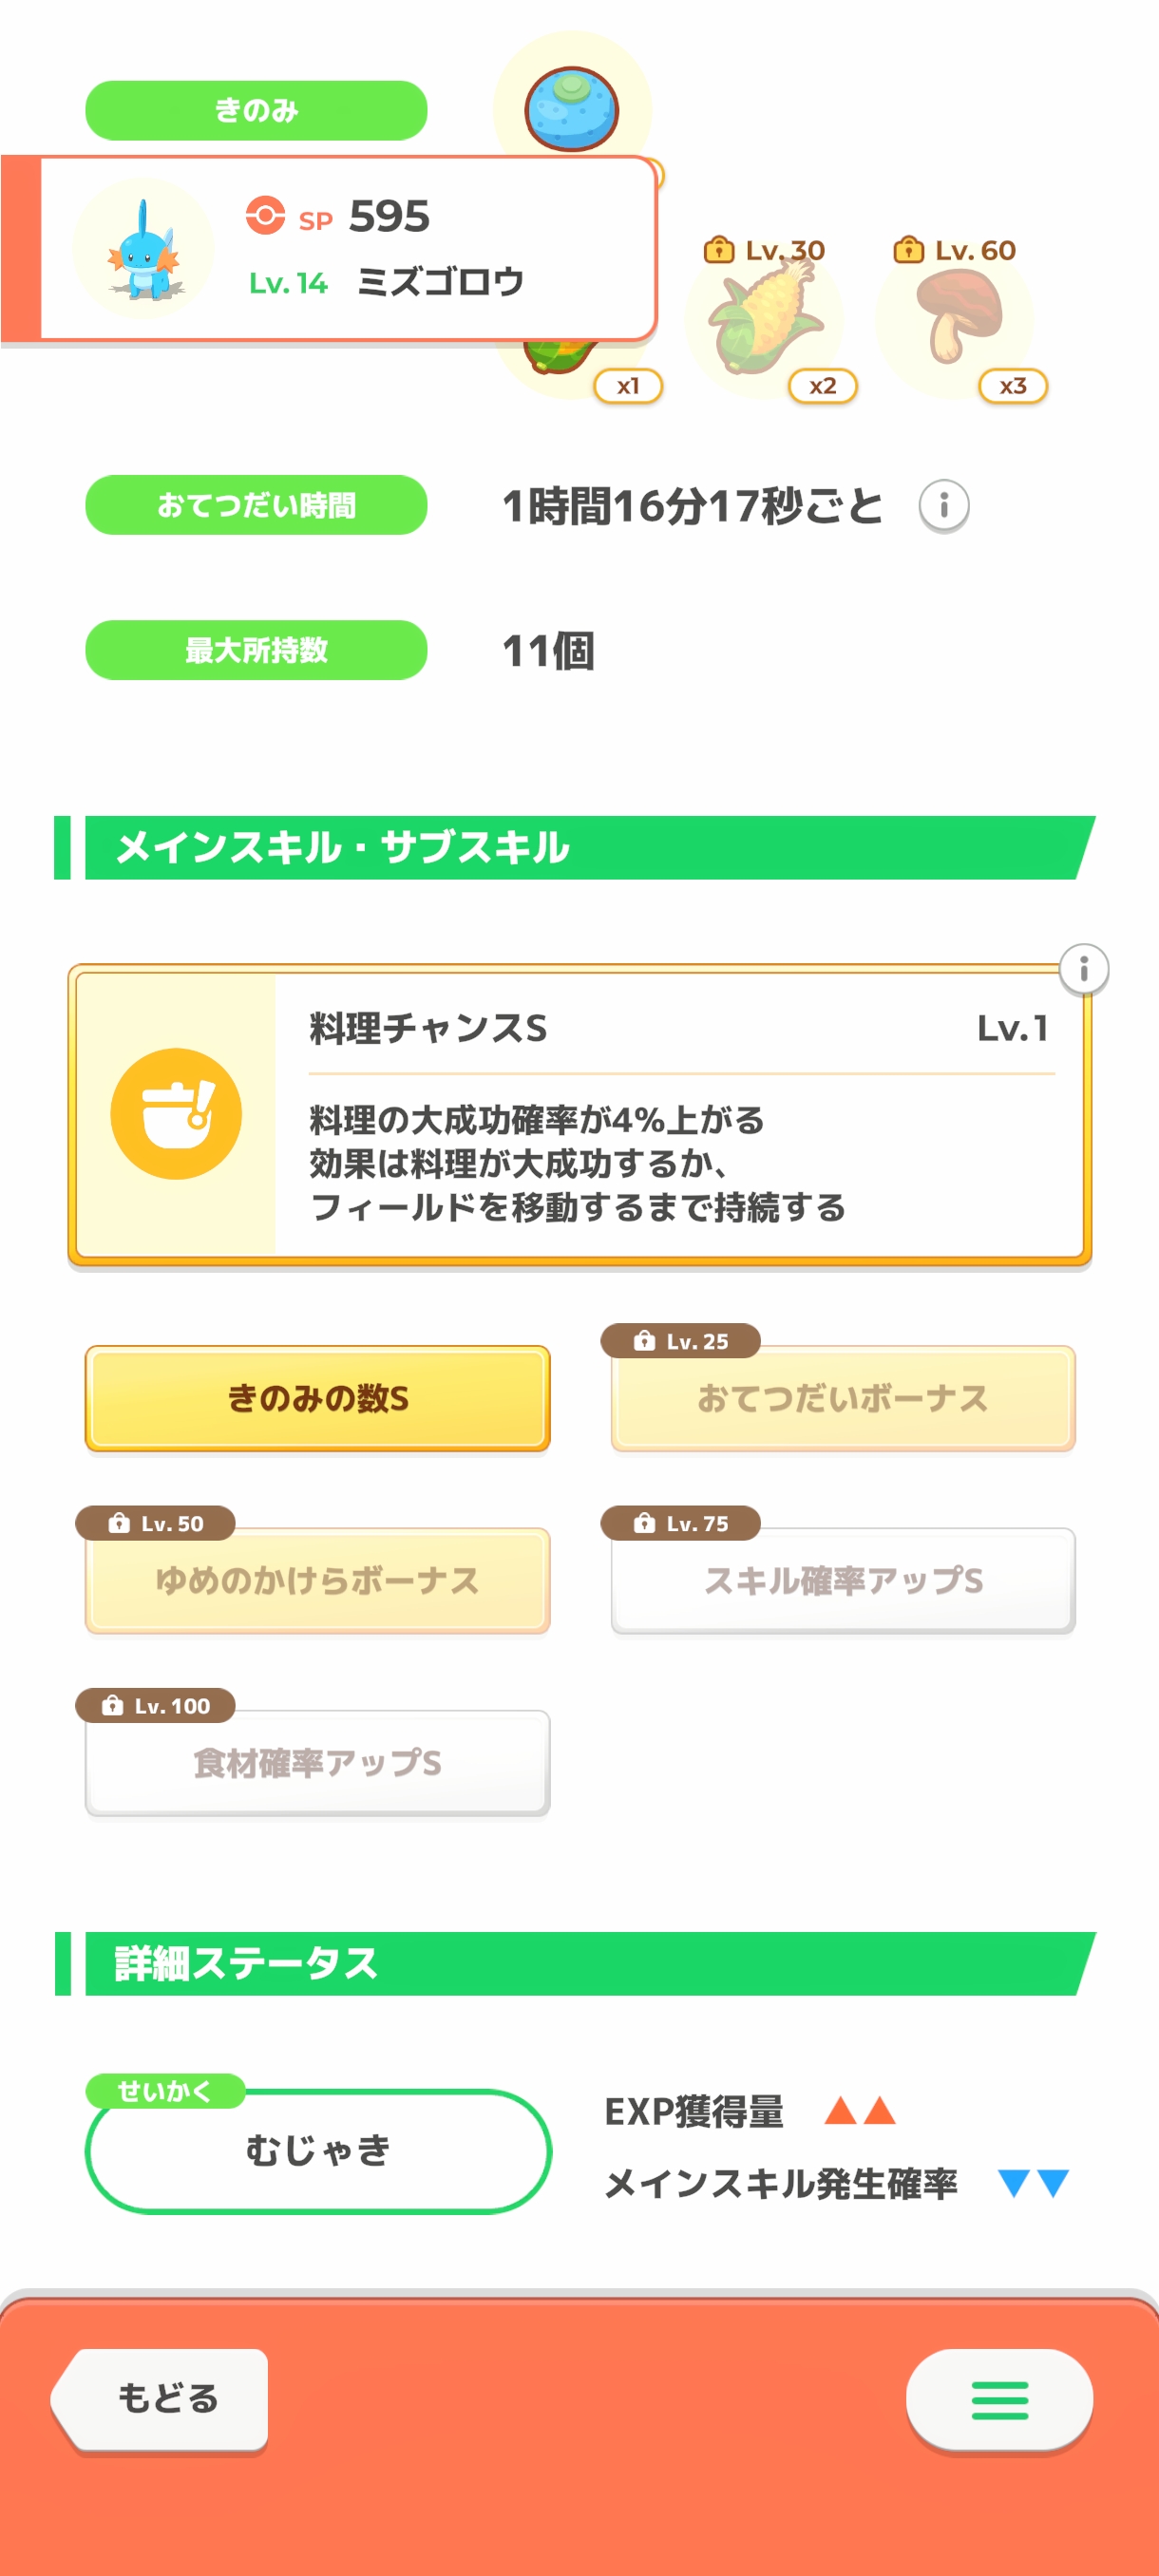Open info for おてつだい時間

coord(943,505)
